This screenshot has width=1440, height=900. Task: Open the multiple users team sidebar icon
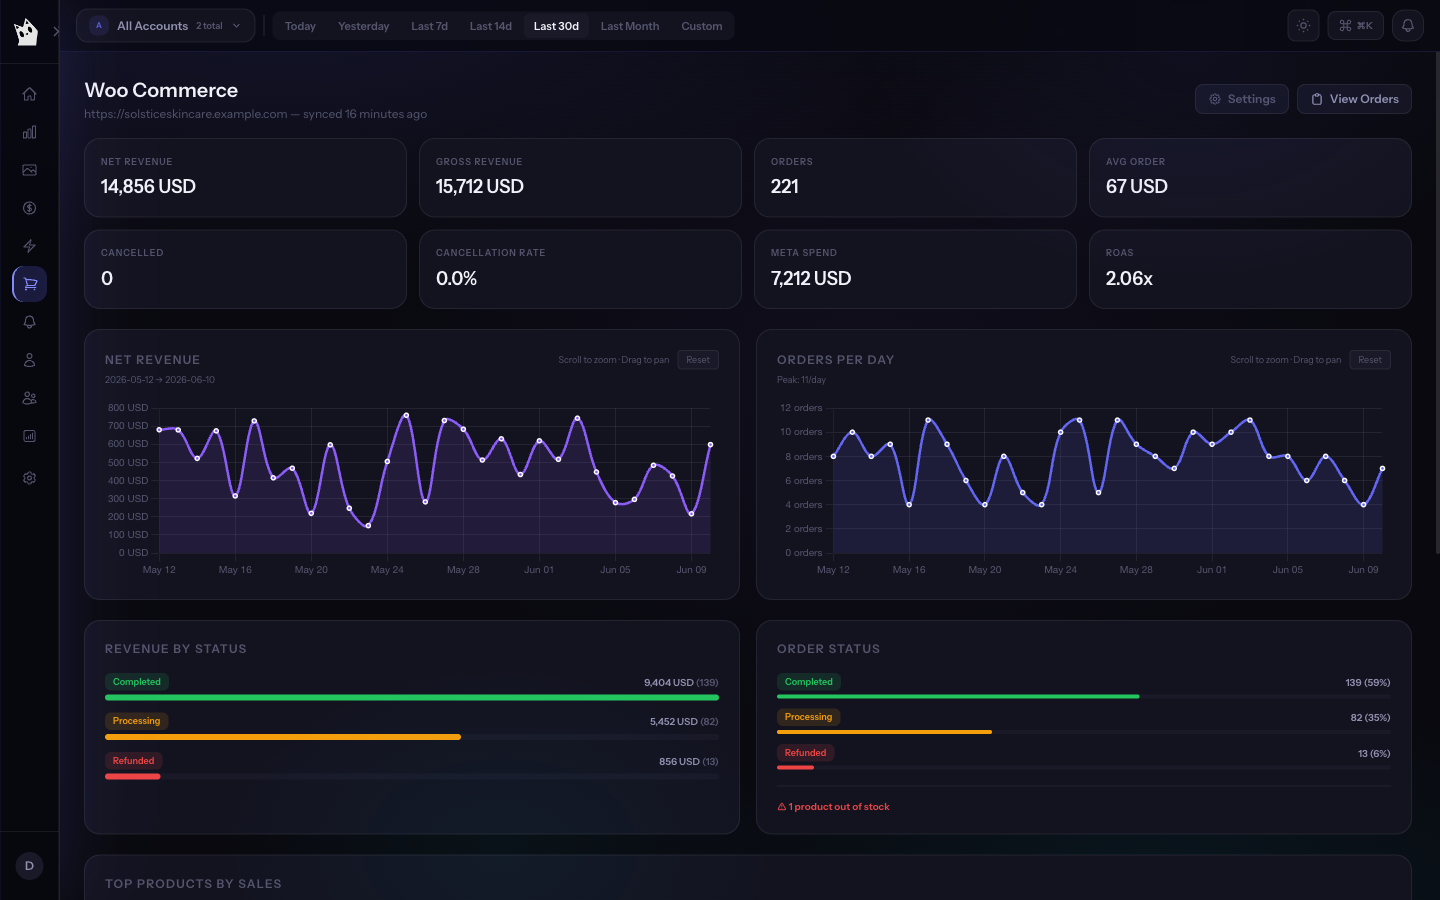[x=29, y=398]
